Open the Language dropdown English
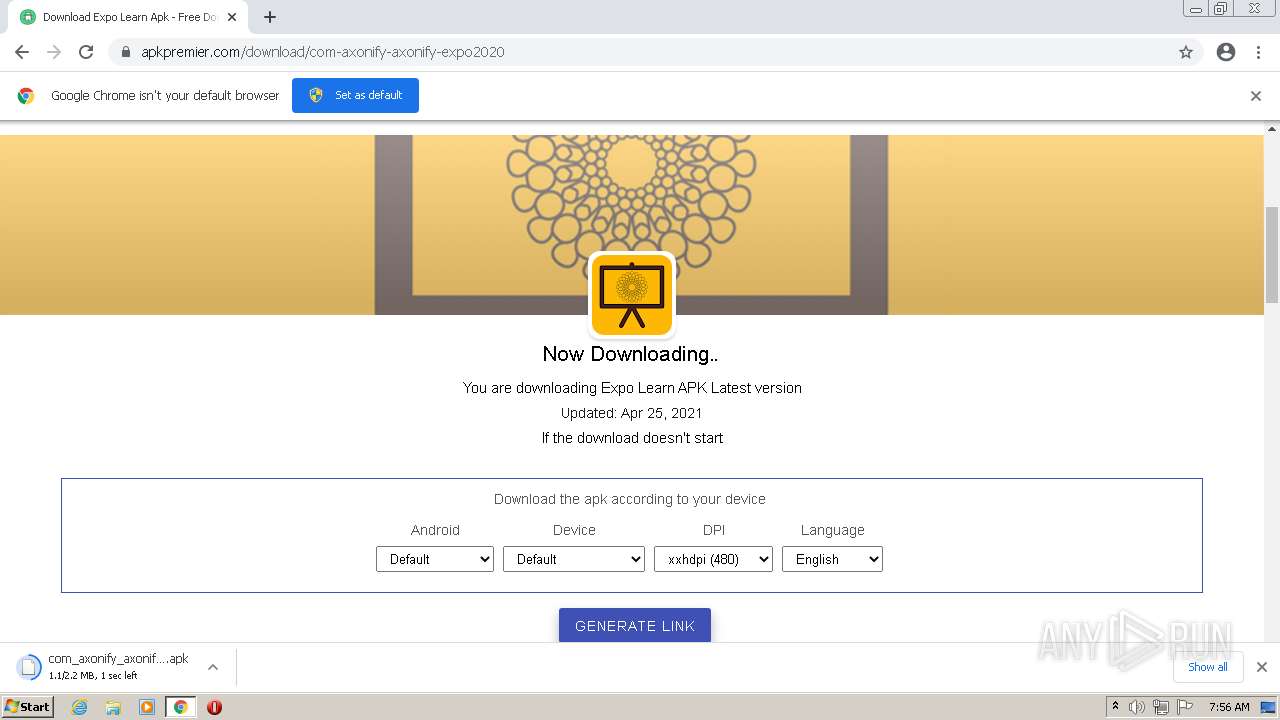1280x720 pixels. coord(832,559)
